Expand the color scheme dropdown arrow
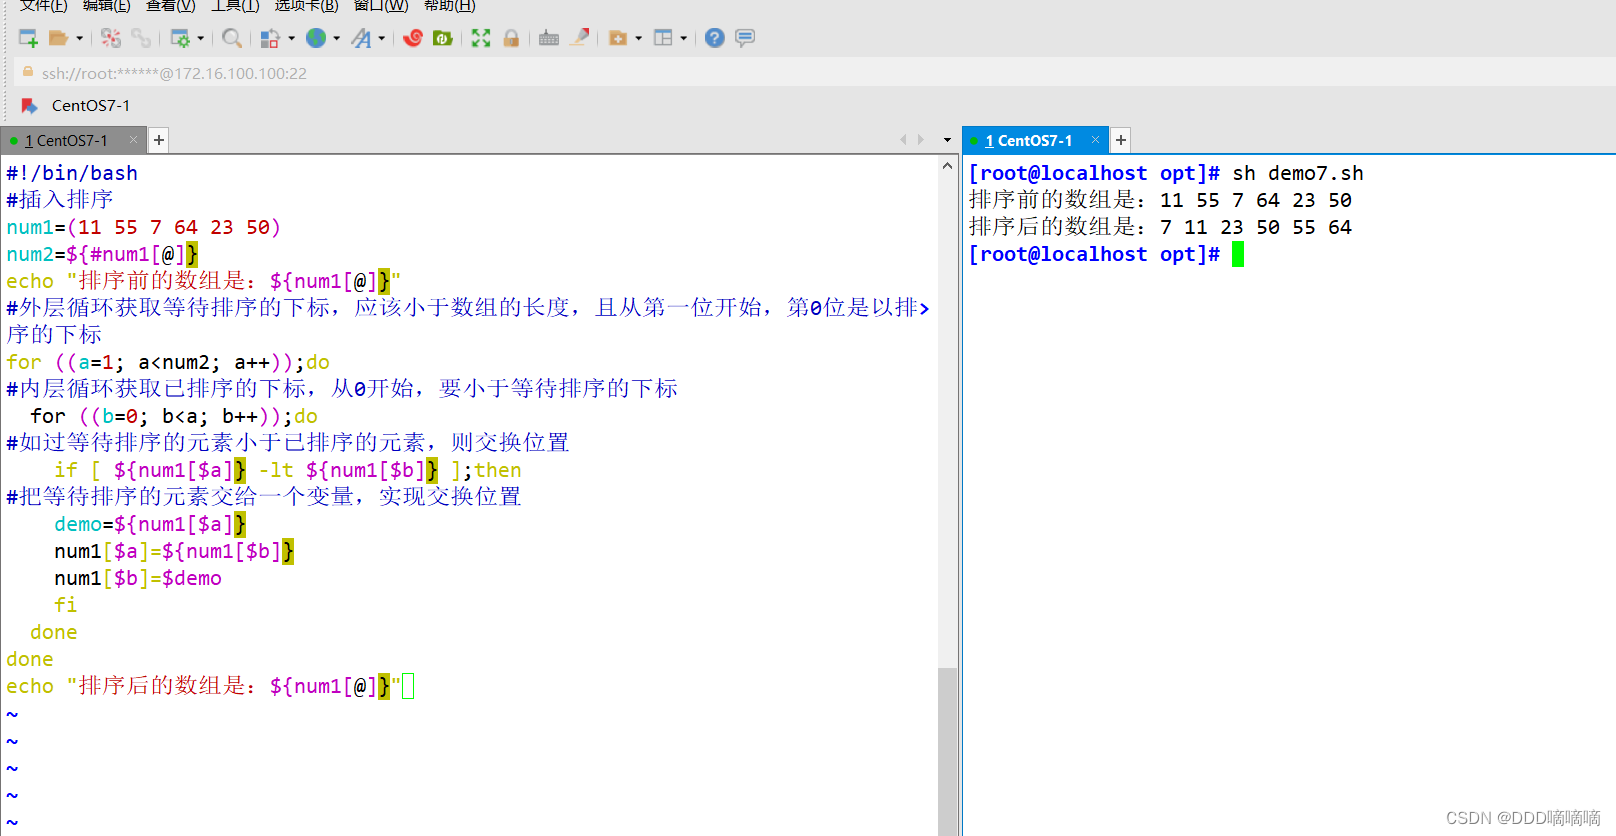This screenshot has width=1616, height=836. pos(291,38)
